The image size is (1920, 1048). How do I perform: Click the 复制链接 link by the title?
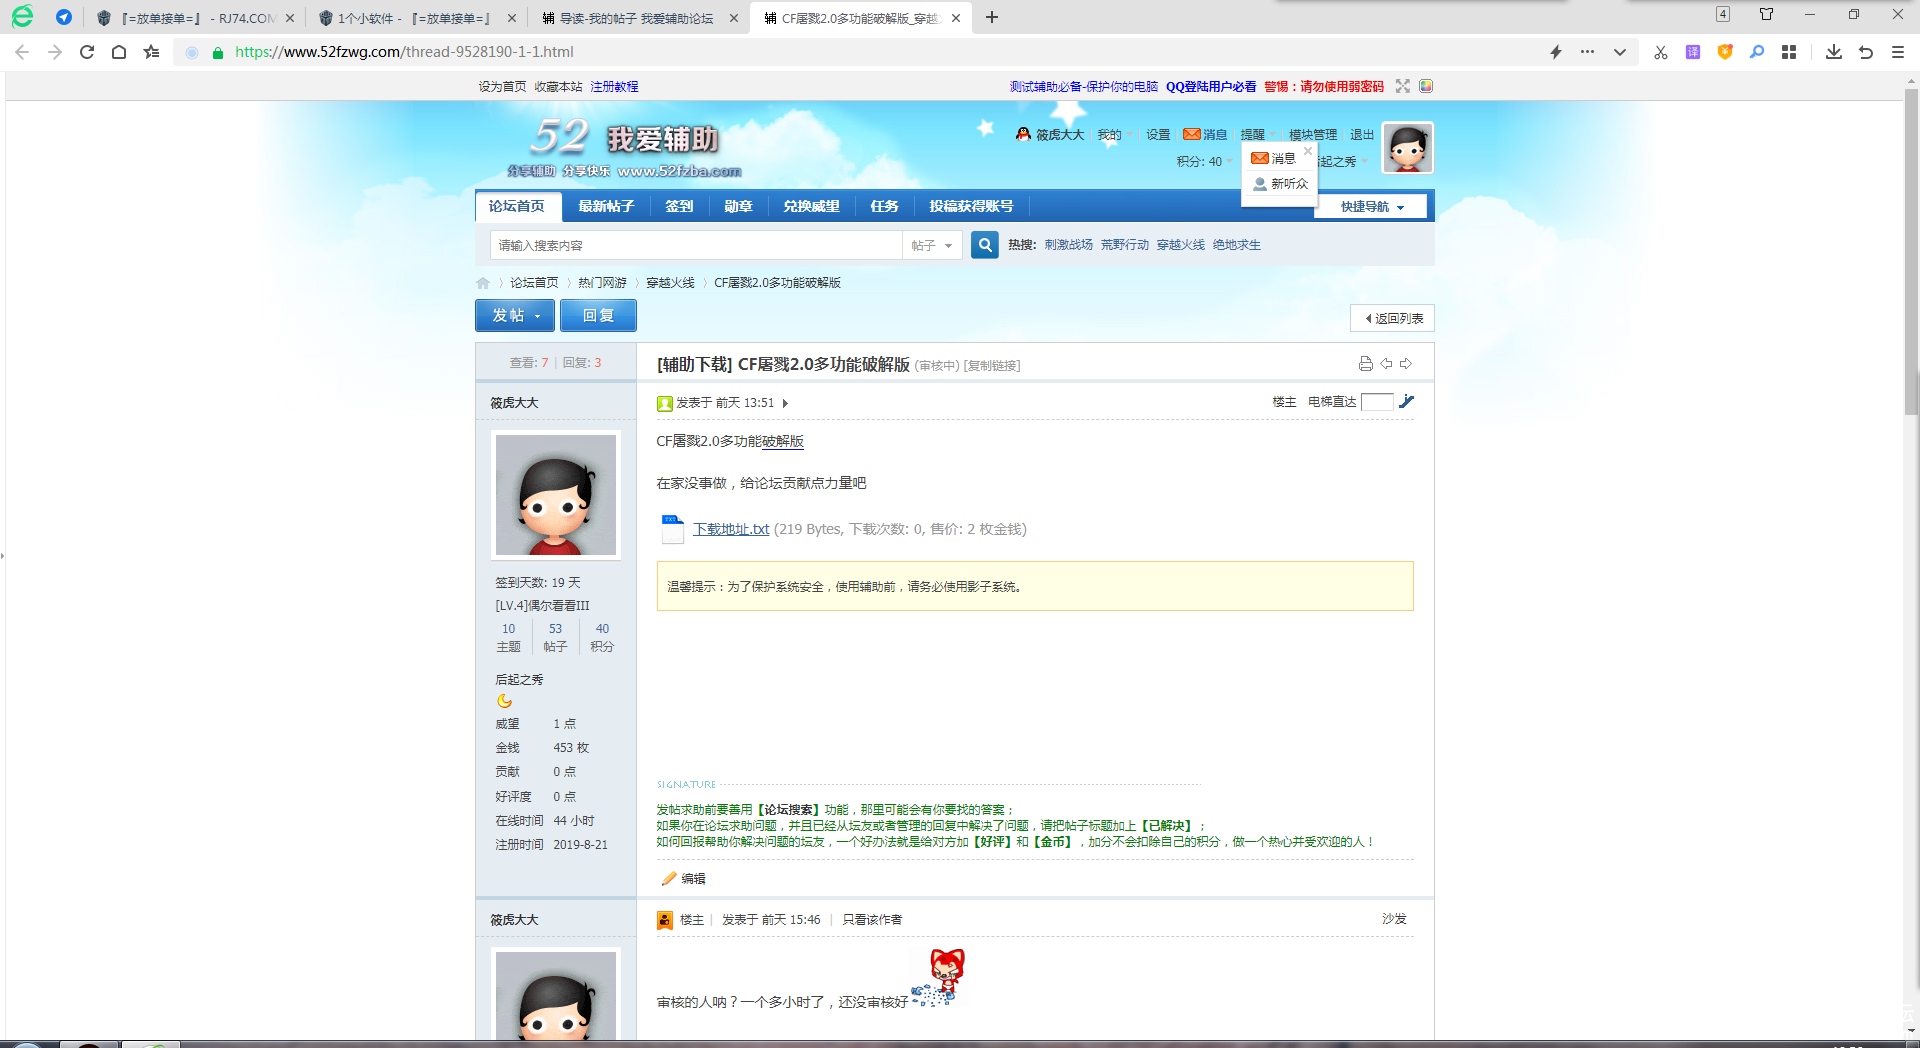point(992,366)
